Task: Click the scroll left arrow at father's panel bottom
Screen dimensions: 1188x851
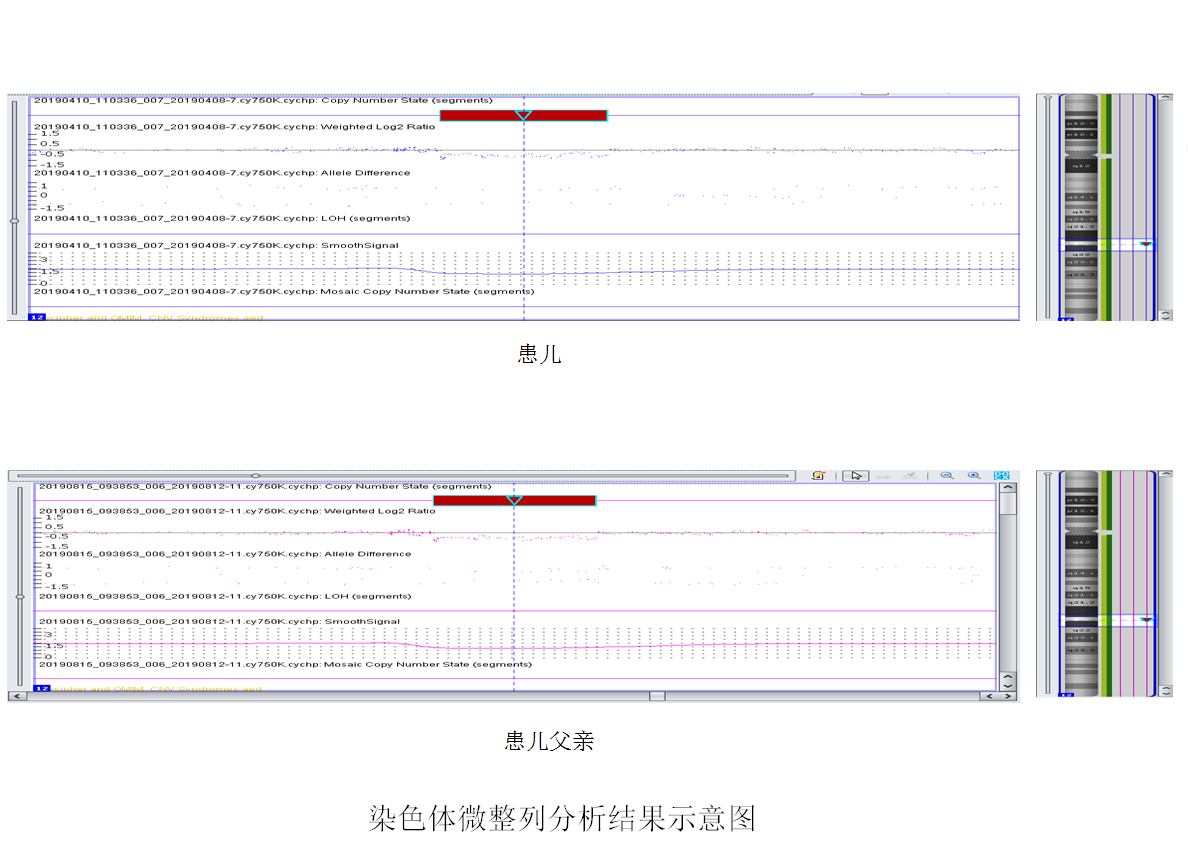Action: pos(14,696)
